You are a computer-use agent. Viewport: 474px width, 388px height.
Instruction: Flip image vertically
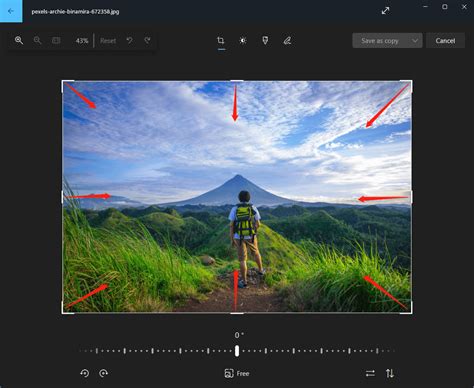[390, 373]
